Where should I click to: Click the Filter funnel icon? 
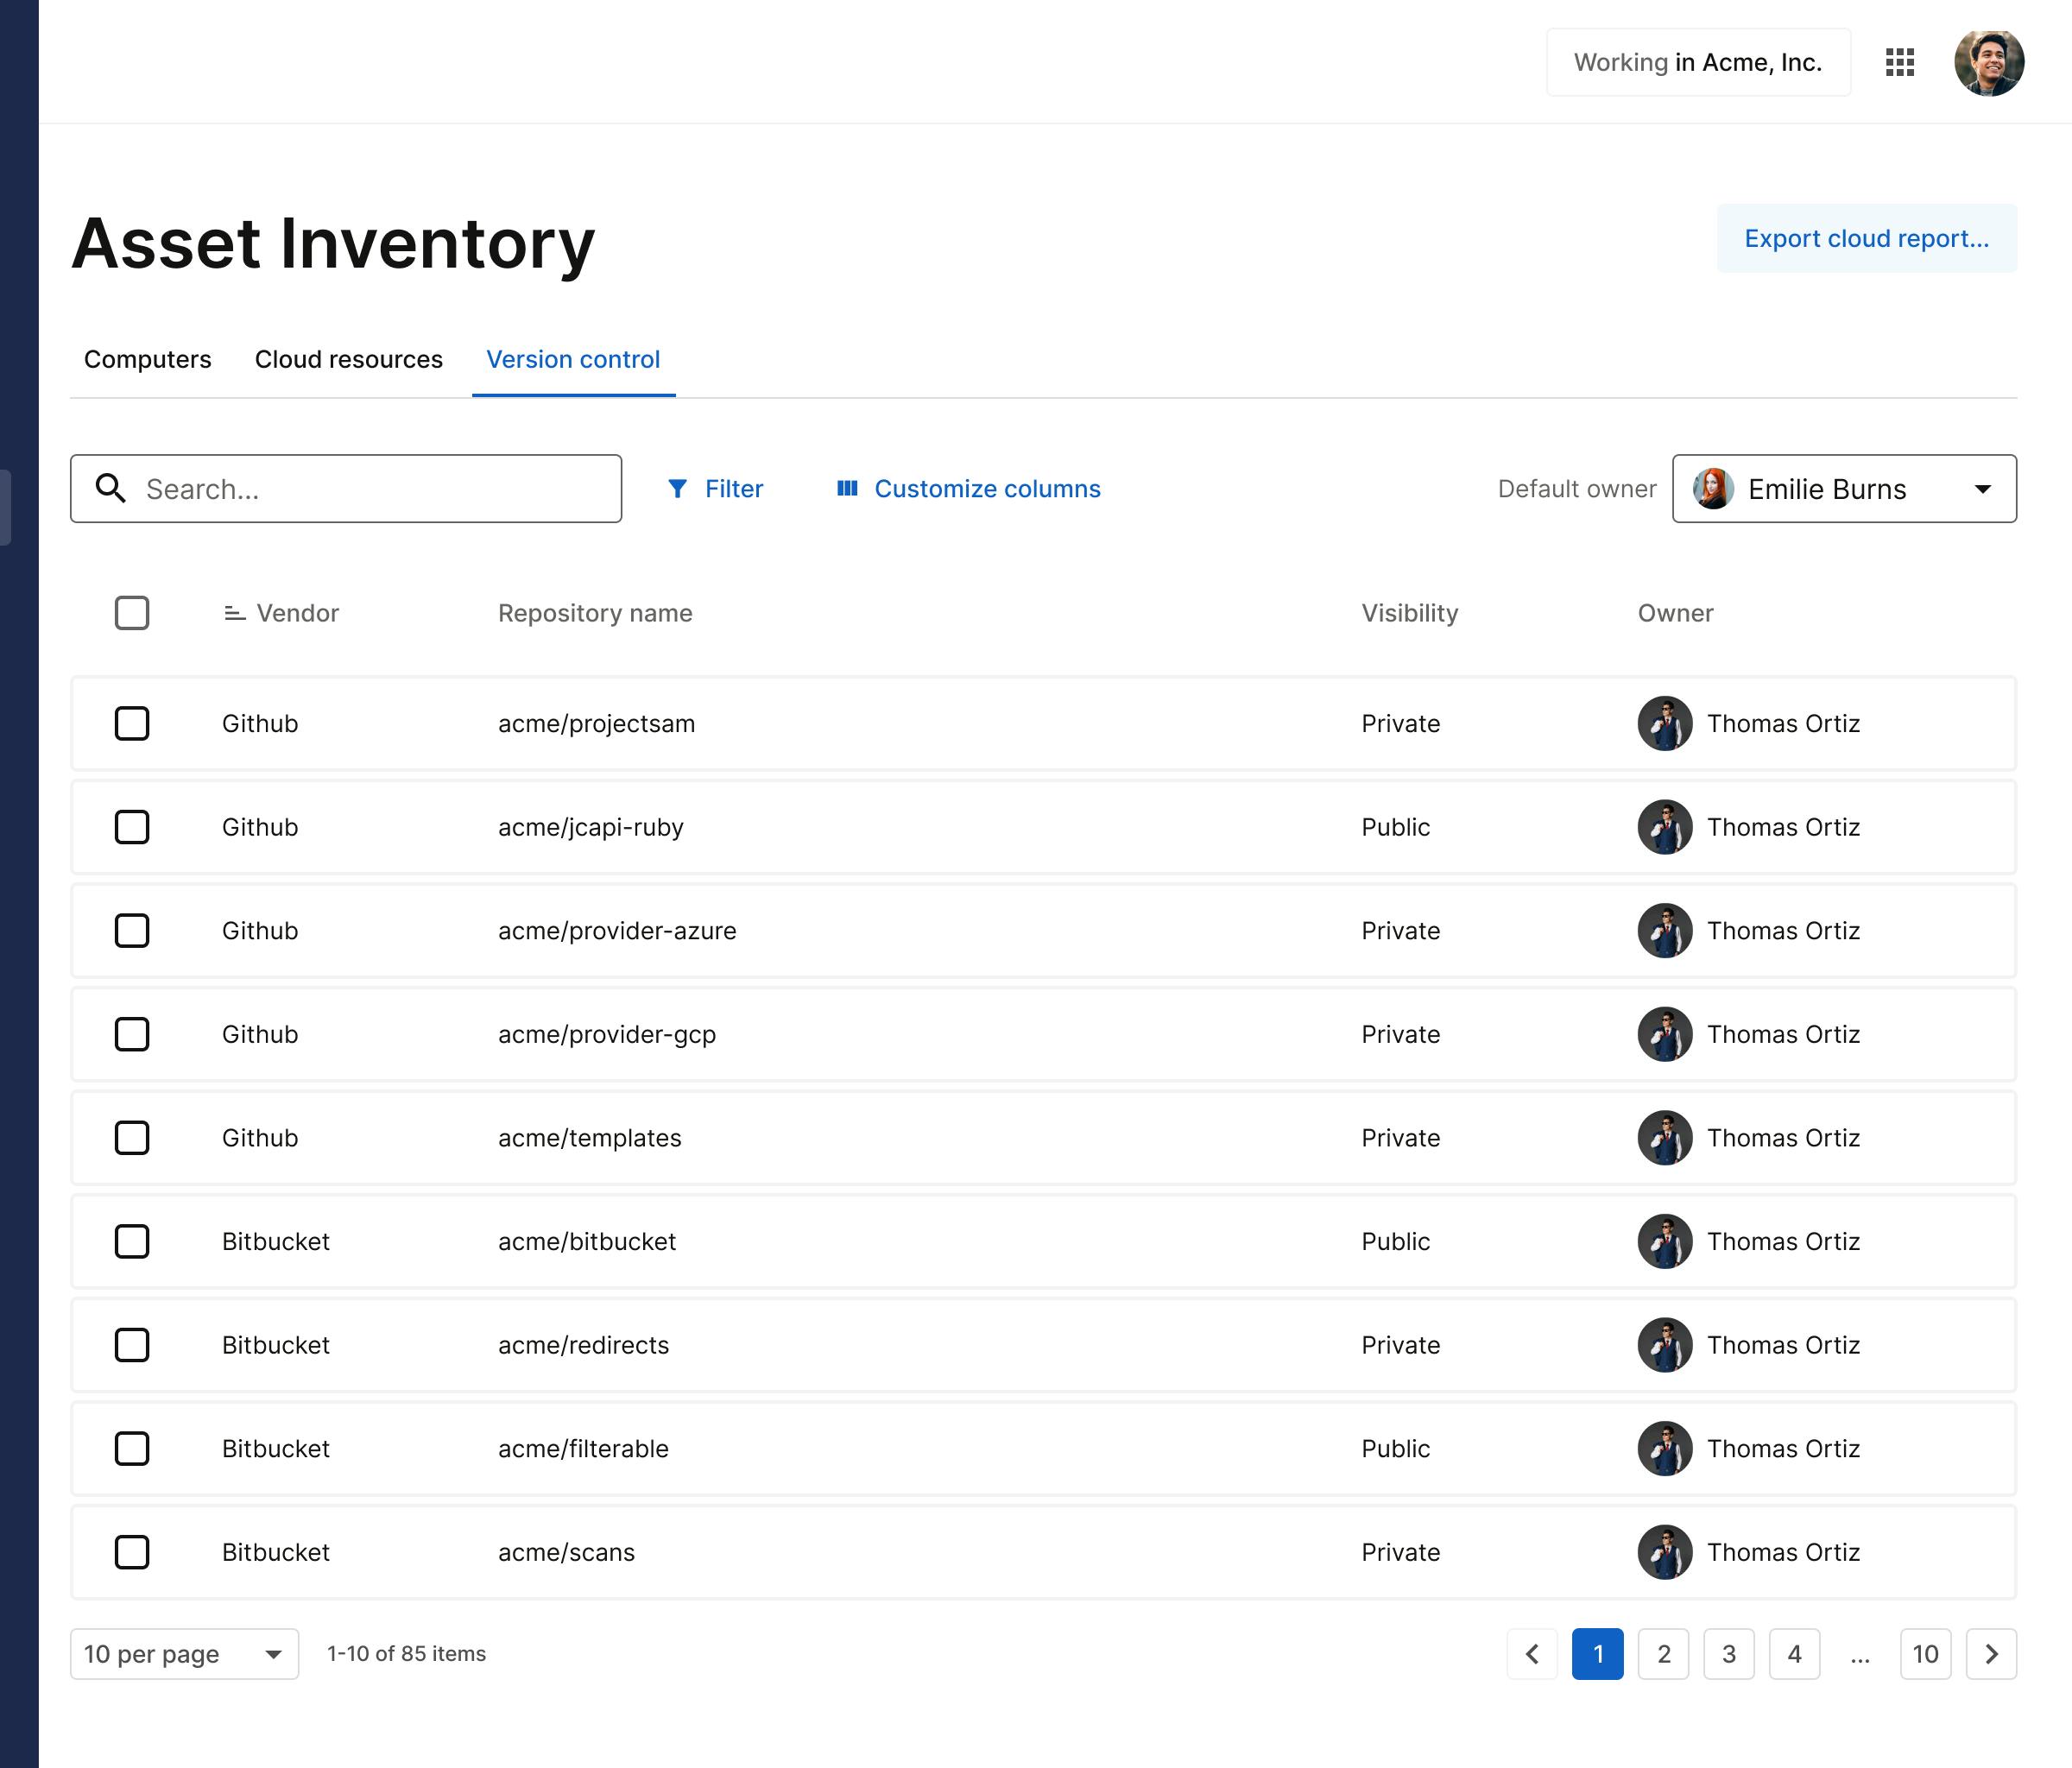coord(677,488)
